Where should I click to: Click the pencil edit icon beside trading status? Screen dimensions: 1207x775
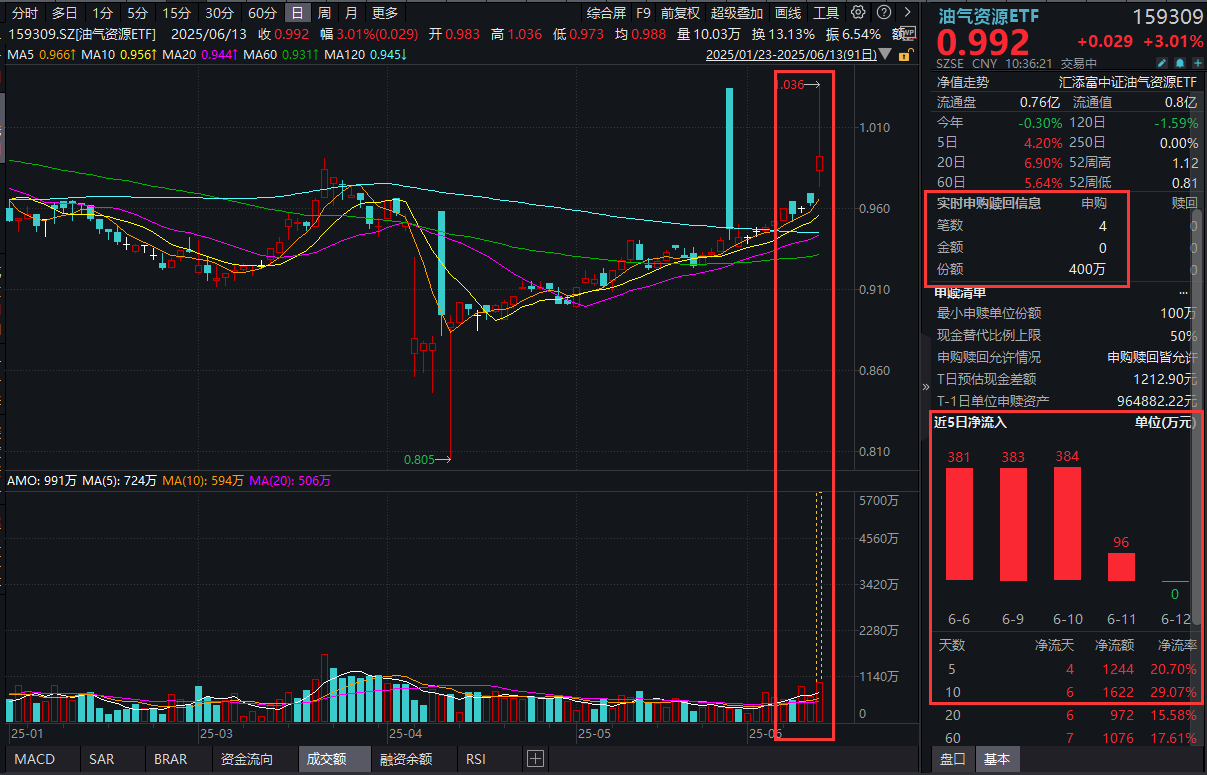1161,63
